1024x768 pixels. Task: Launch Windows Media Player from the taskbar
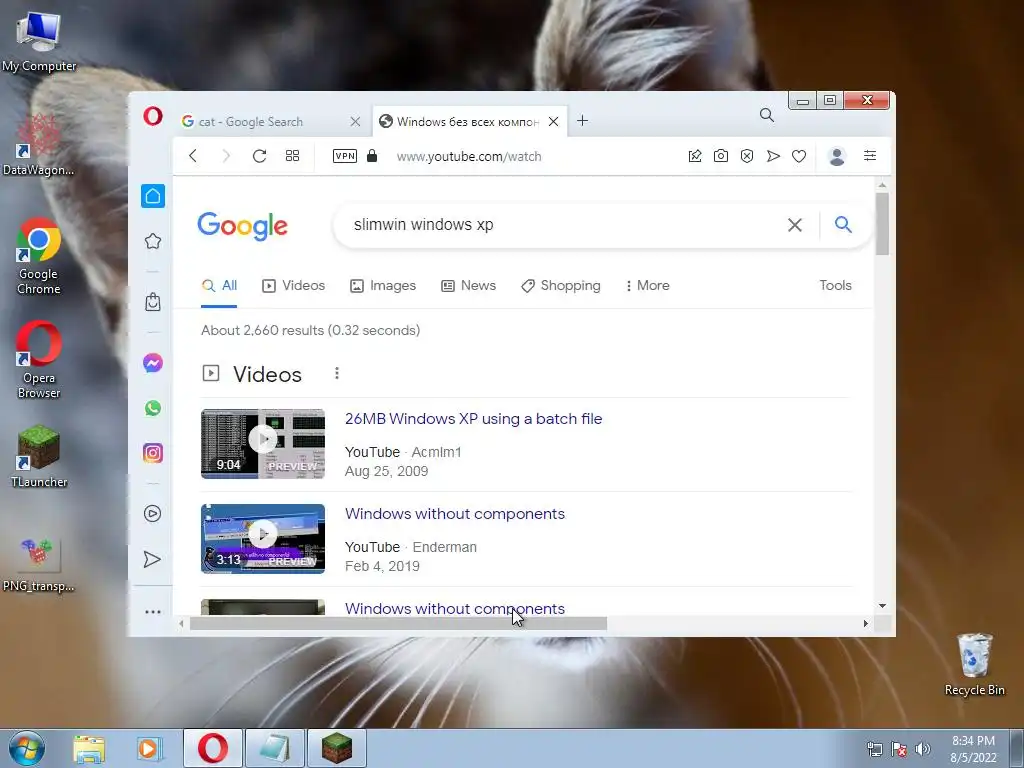coord(149,749)
